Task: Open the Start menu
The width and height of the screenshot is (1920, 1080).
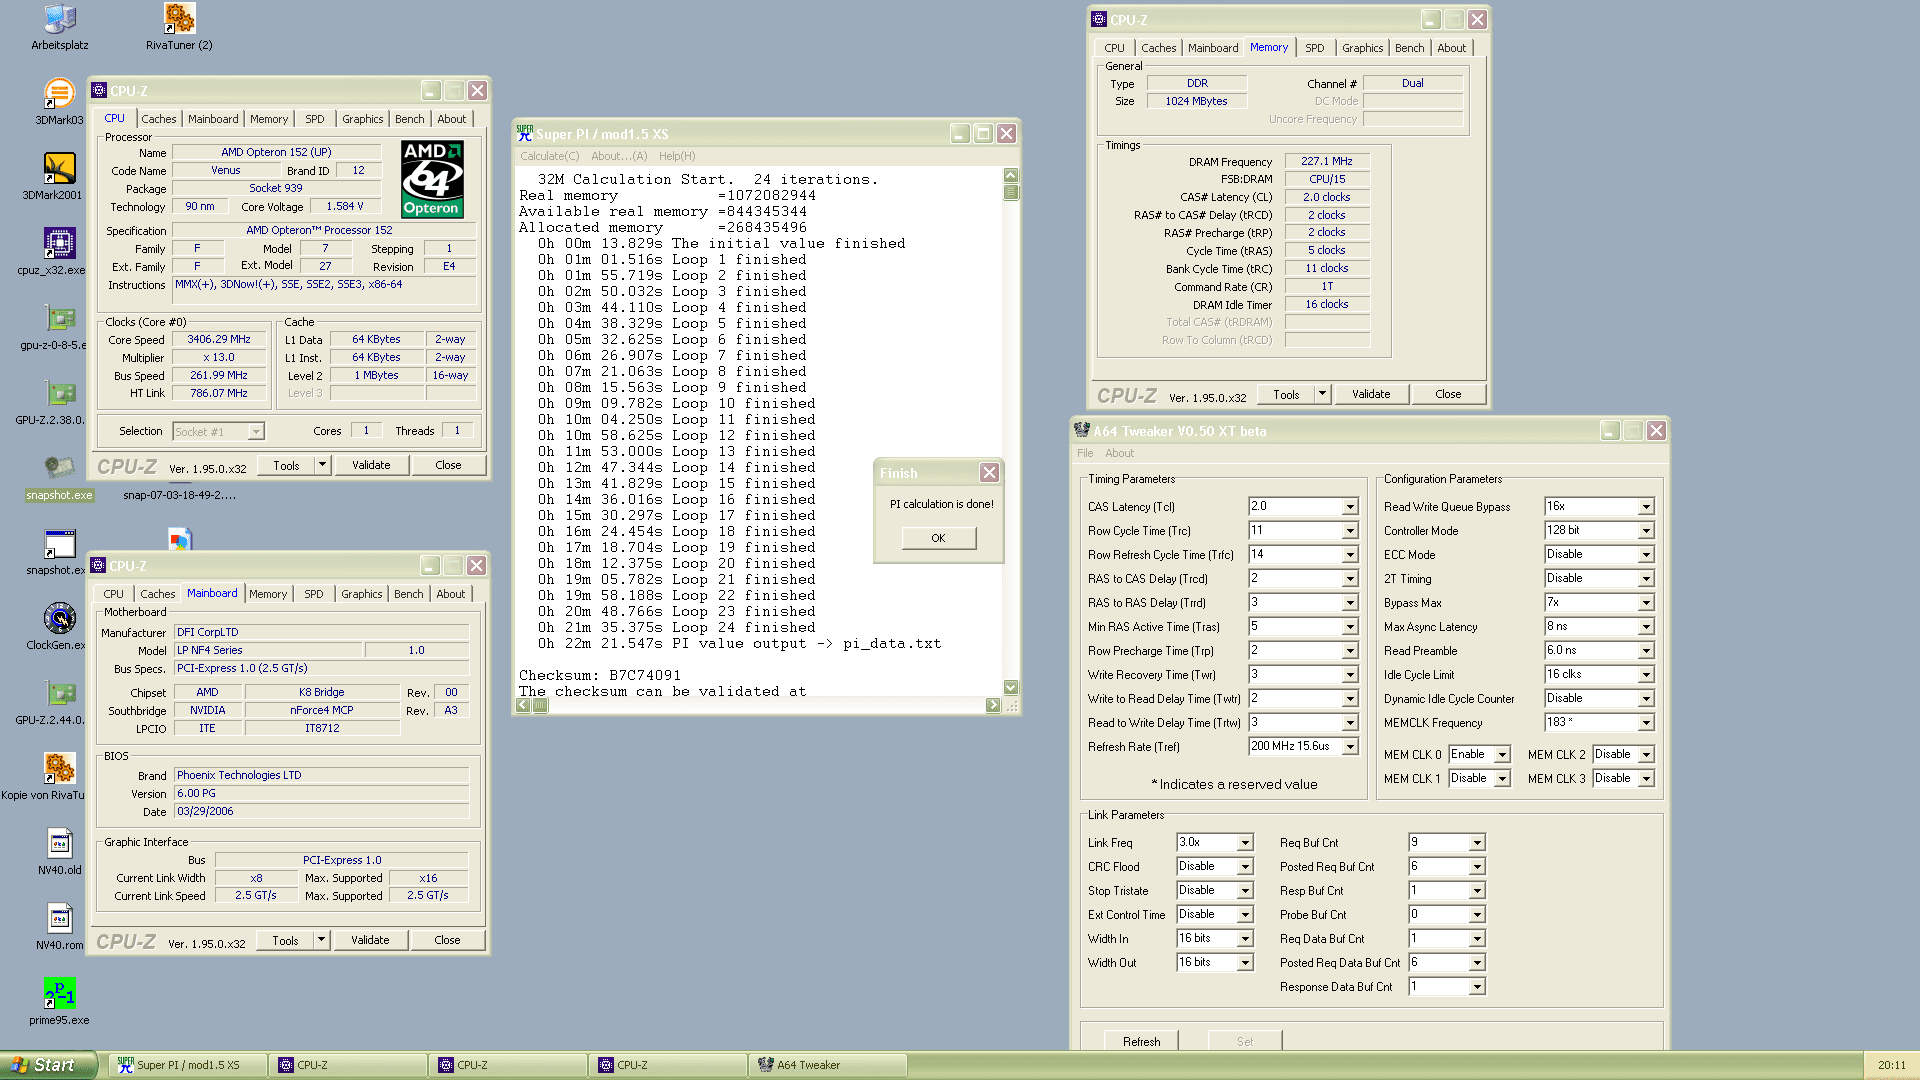Action: [48, 1065]
